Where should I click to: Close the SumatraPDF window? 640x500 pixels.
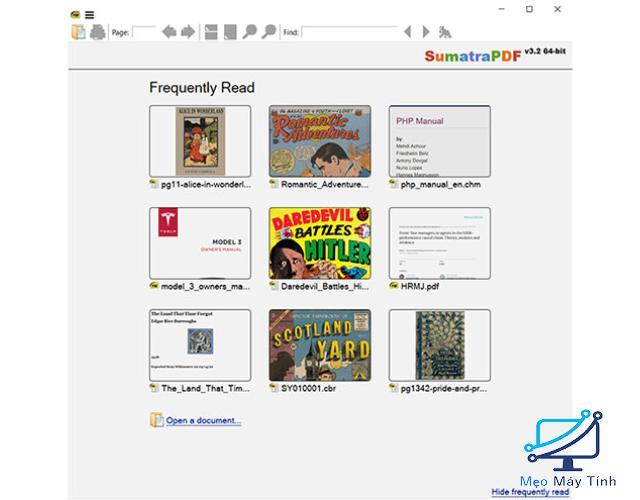558,9
